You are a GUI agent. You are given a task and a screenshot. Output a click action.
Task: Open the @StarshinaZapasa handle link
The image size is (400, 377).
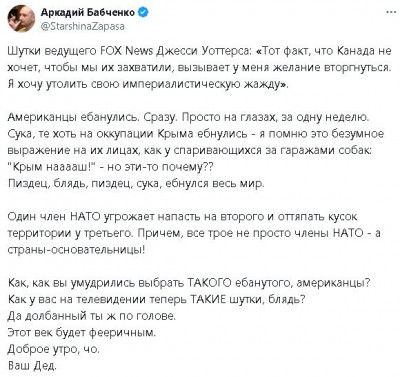click(83, 26)
